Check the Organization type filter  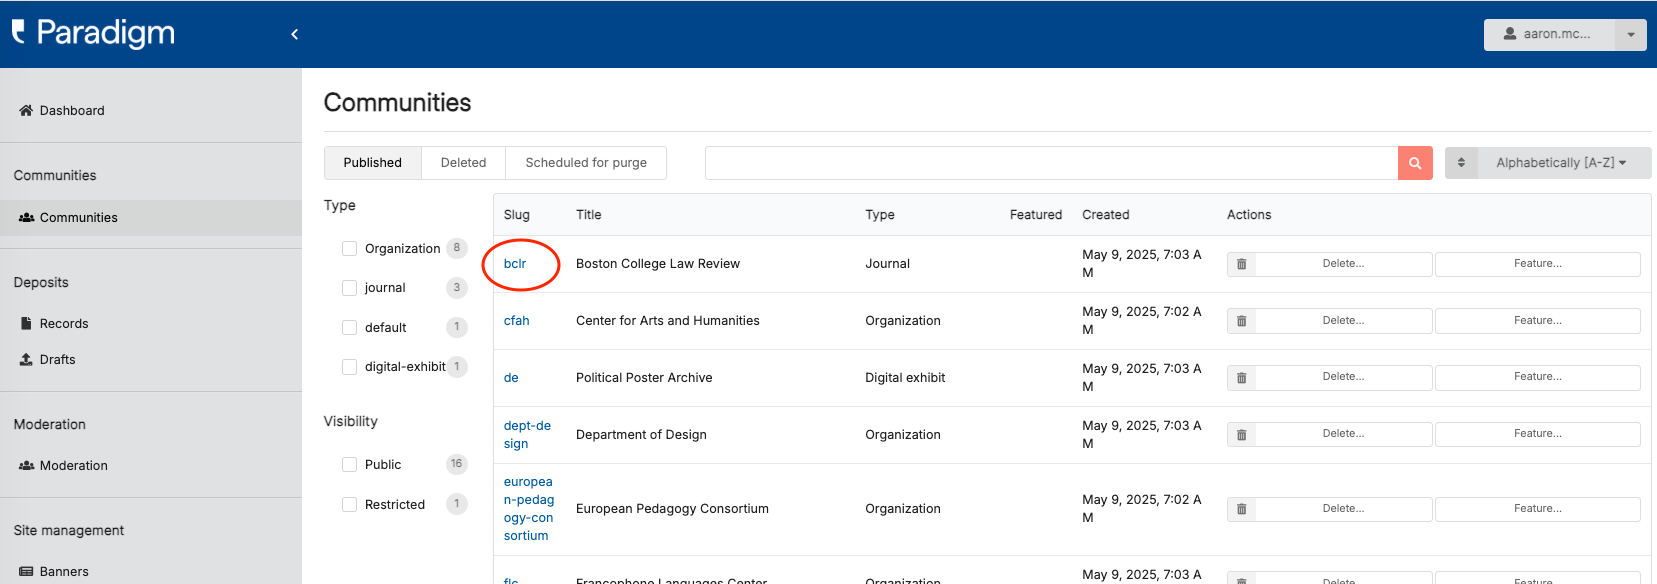tap(350, 249)
